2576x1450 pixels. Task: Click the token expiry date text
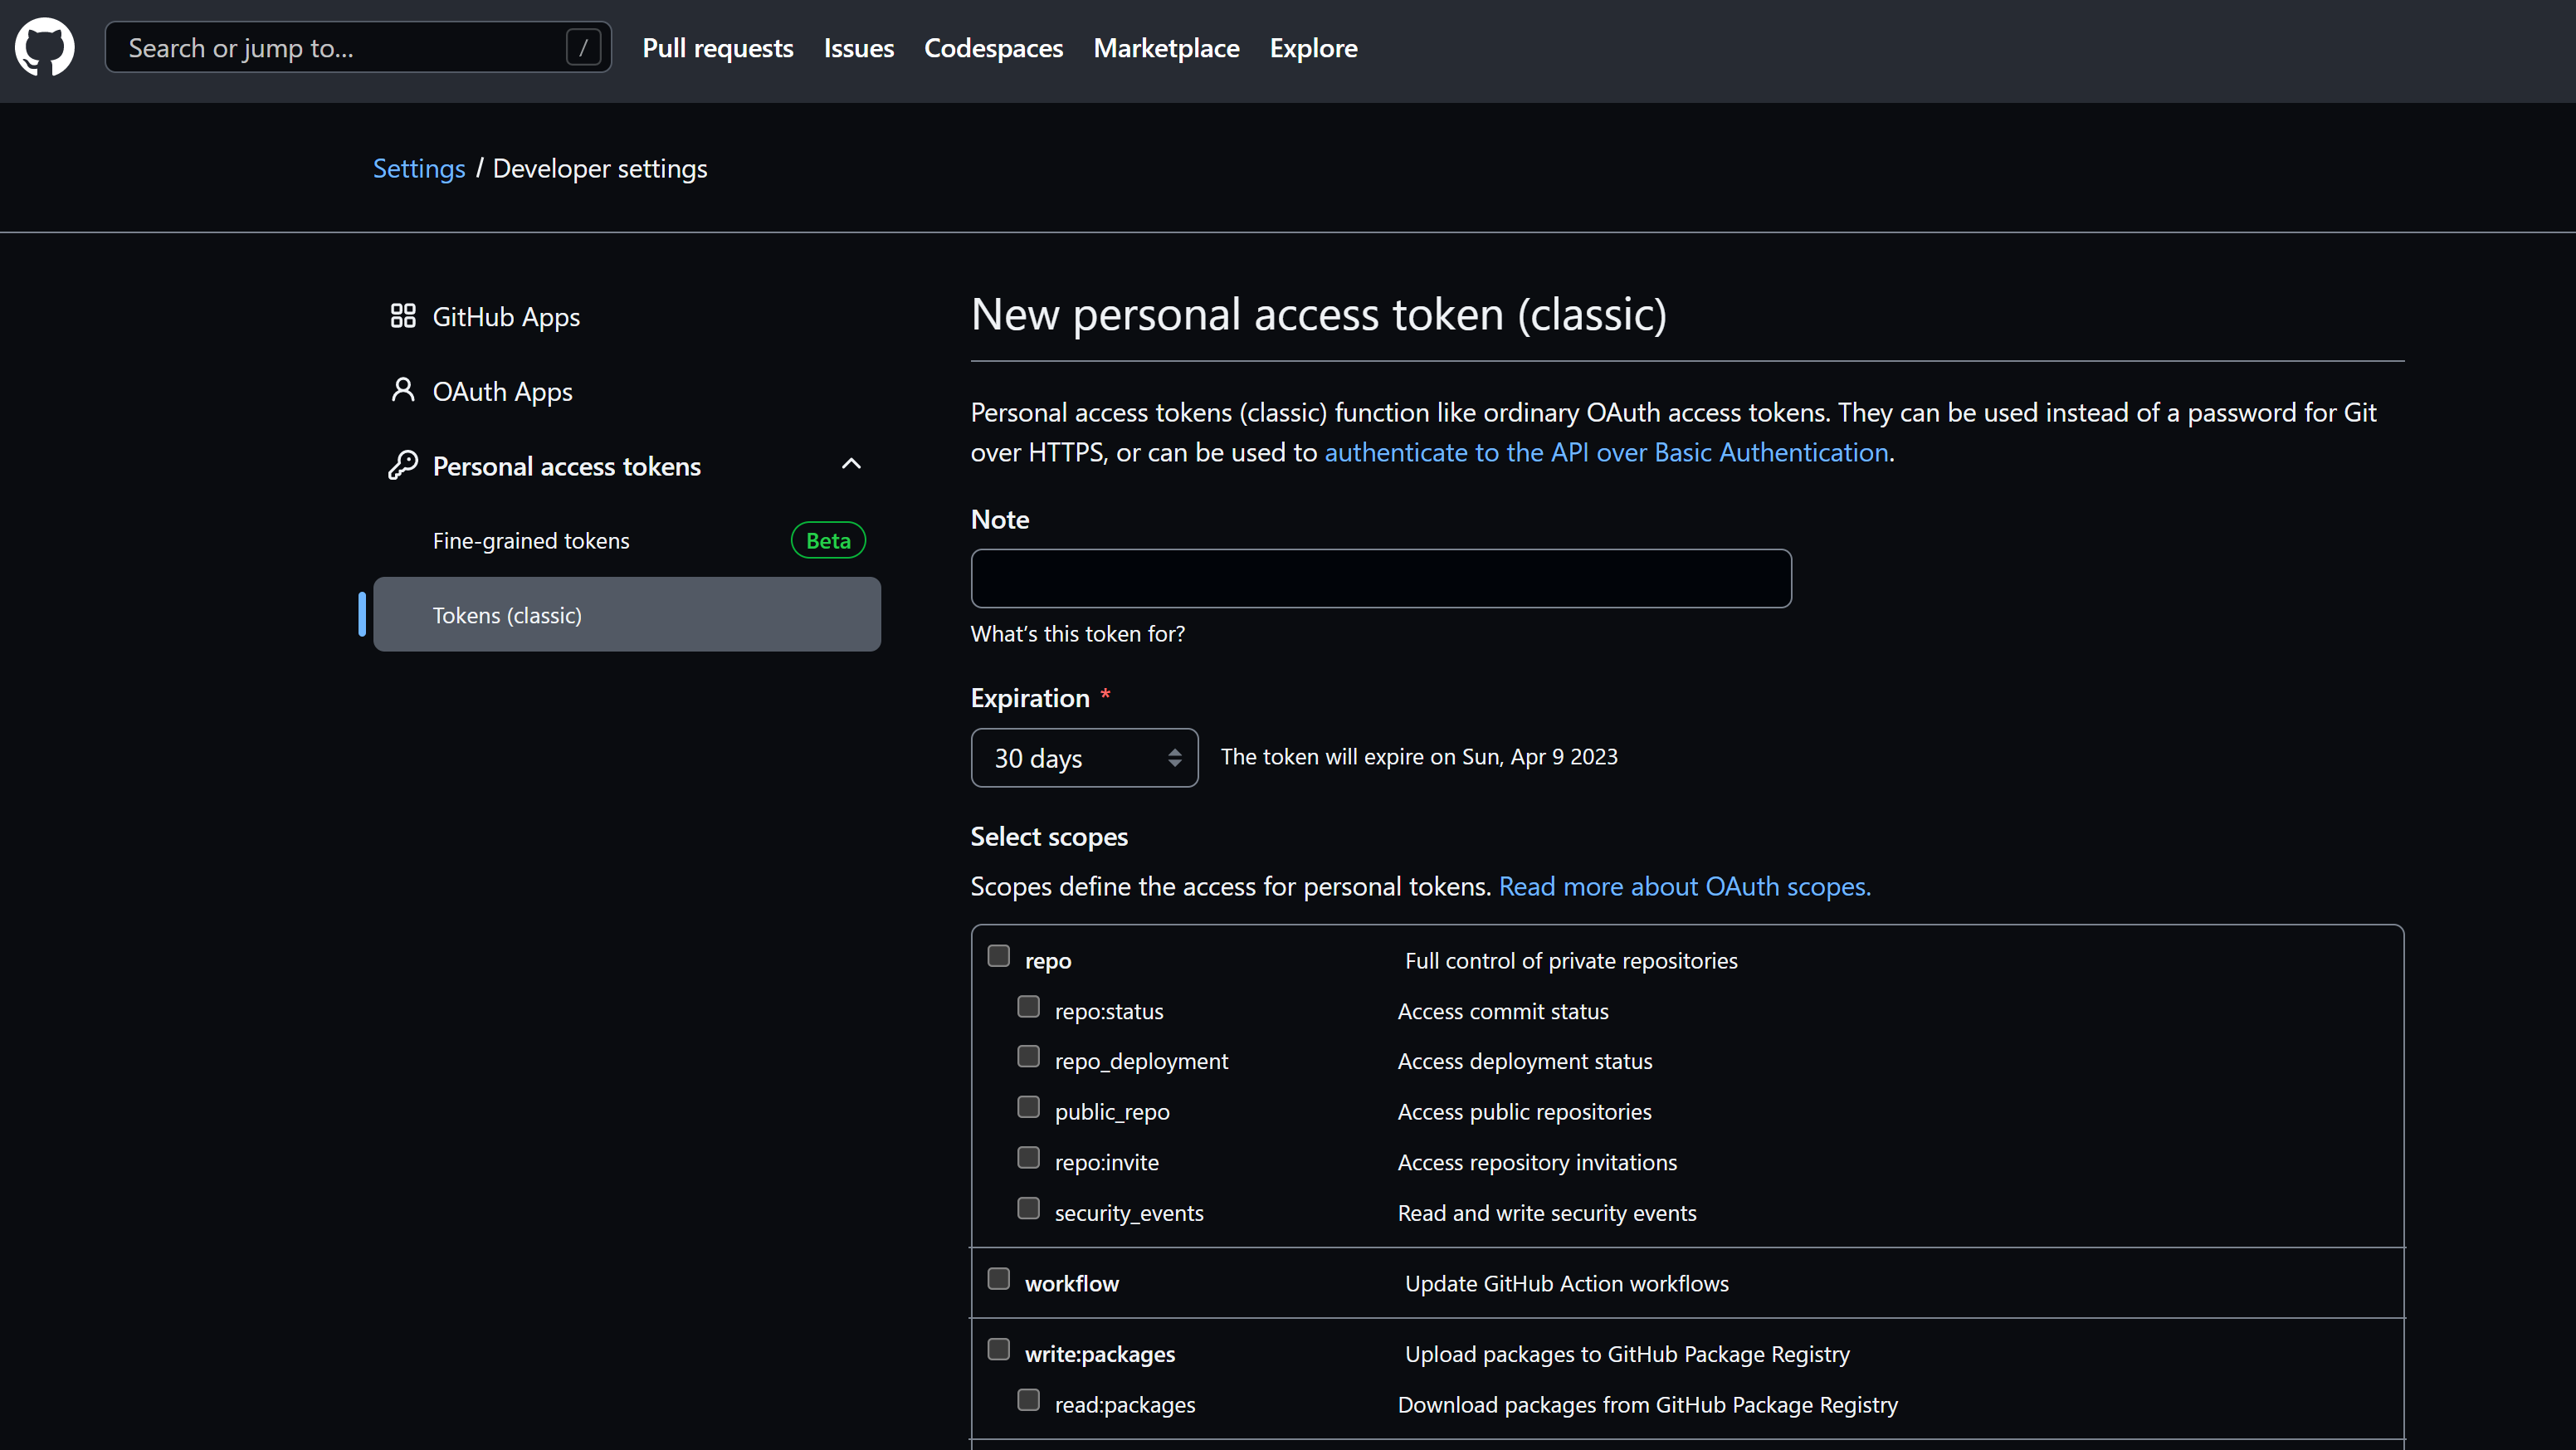pos(1418,756)
